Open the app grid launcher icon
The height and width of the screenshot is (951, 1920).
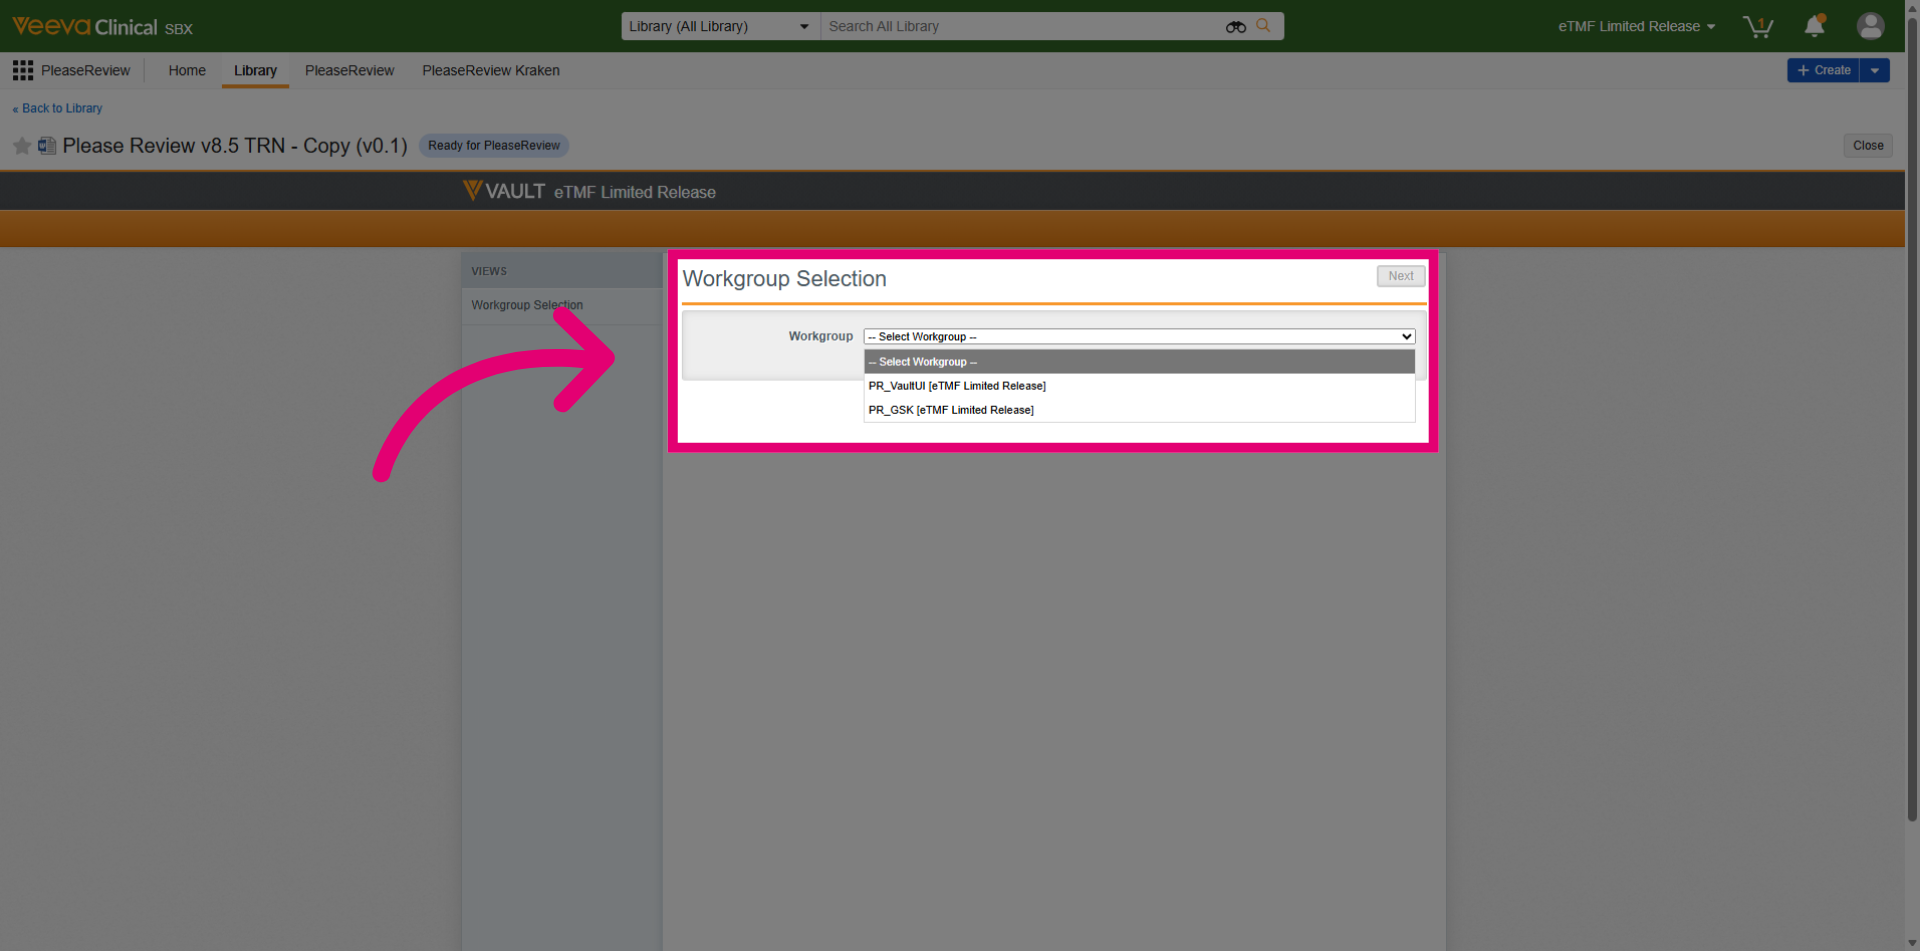pyautogui.click(x=22, y=70)
